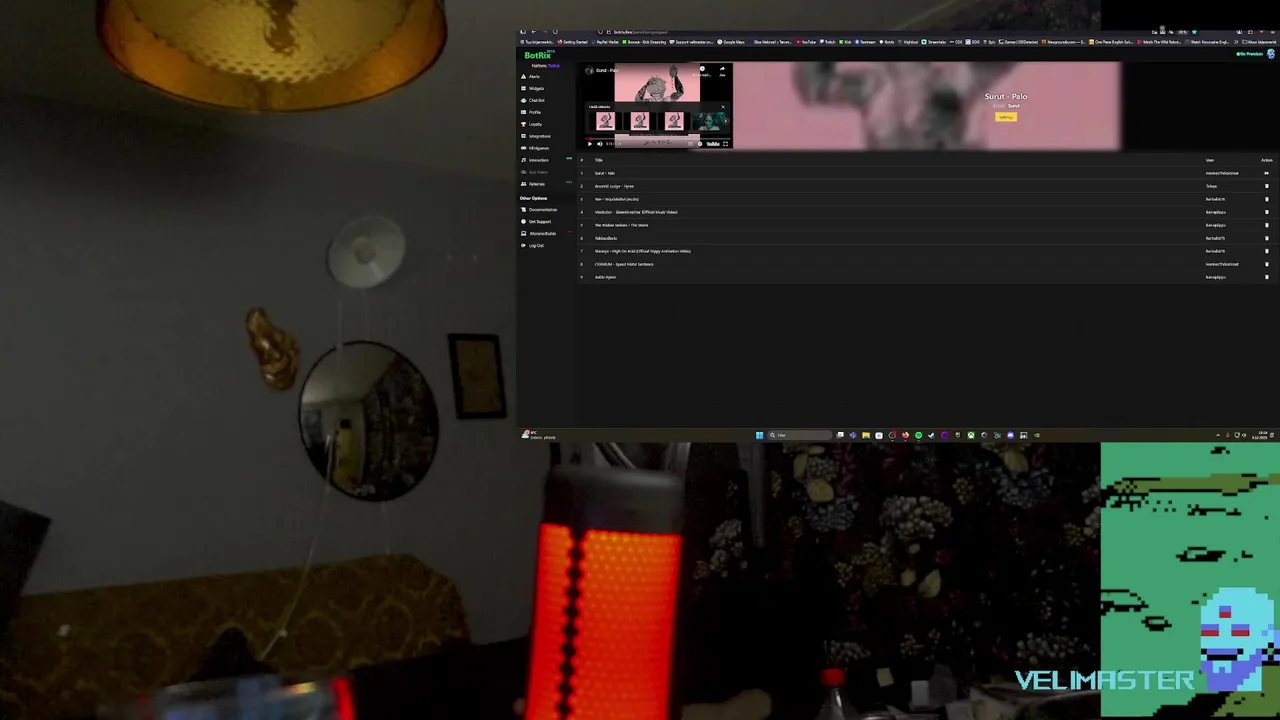Screen dimensions: 1280x720
Task: Open Integrations sidebar item
Action: coord(536,136)
